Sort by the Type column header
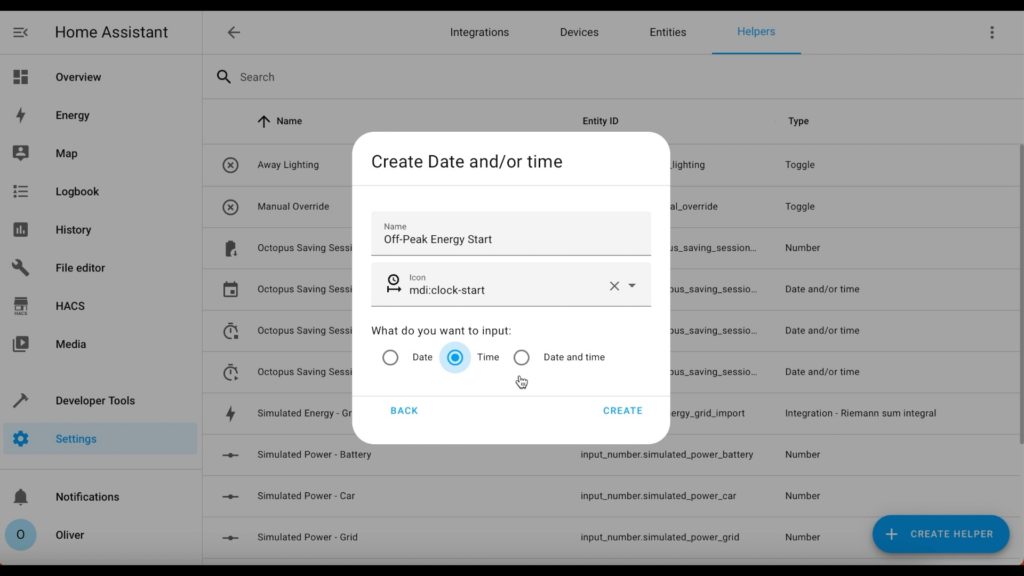1024x576 pixels. (x=798, y=121)
